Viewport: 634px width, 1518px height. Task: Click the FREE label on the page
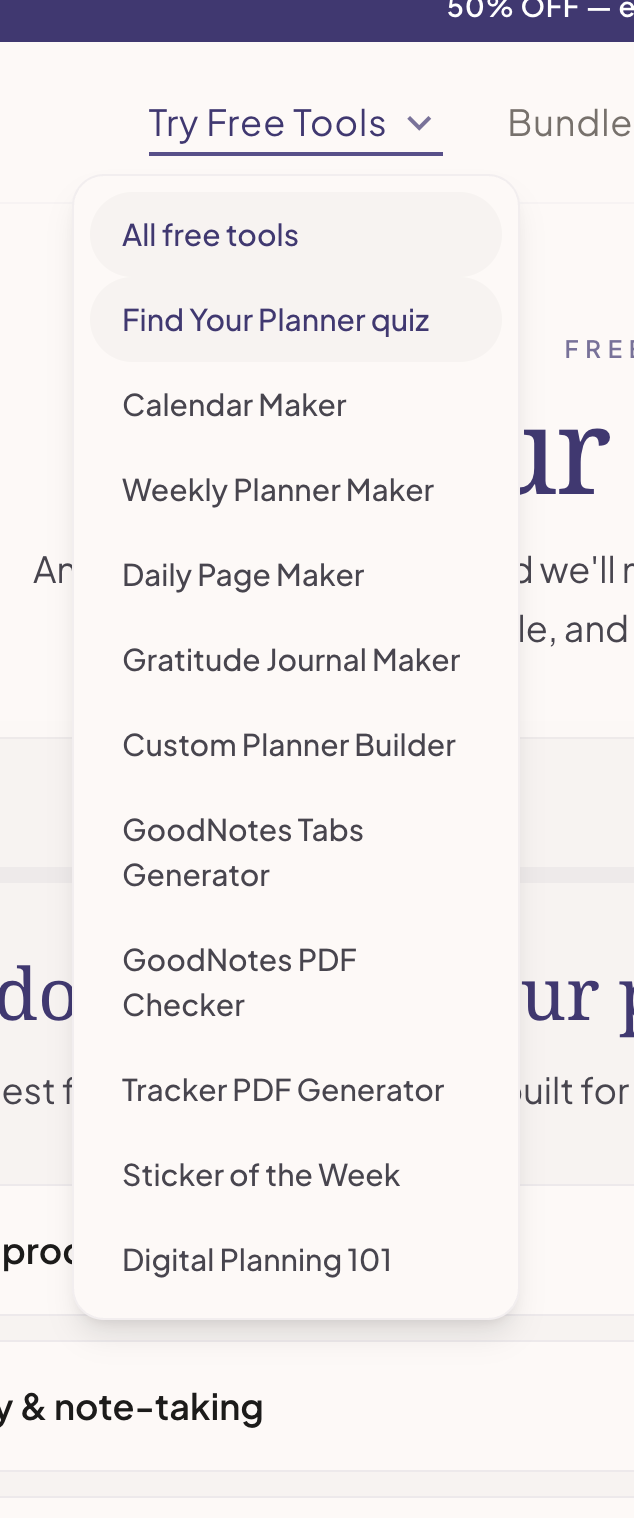600,349
